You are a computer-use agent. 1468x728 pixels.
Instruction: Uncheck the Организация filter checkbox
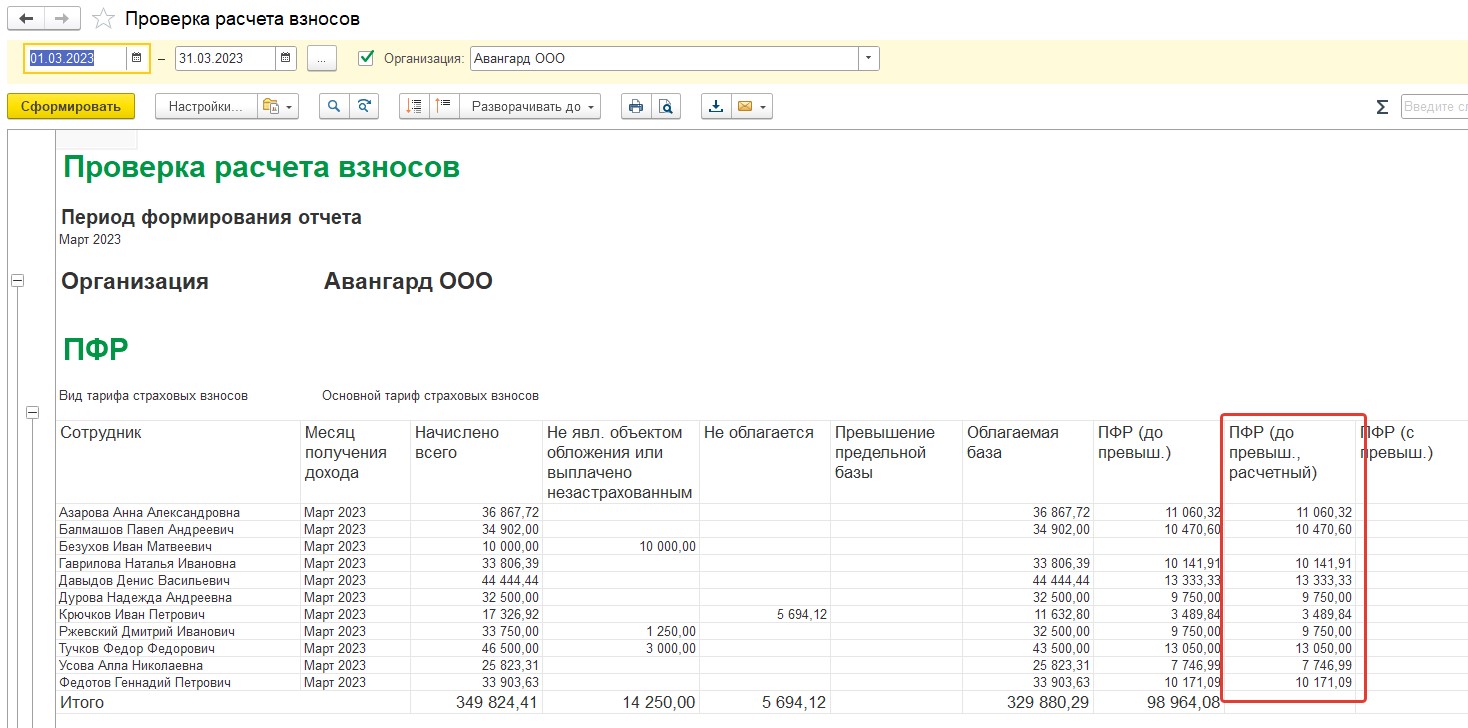365,58
